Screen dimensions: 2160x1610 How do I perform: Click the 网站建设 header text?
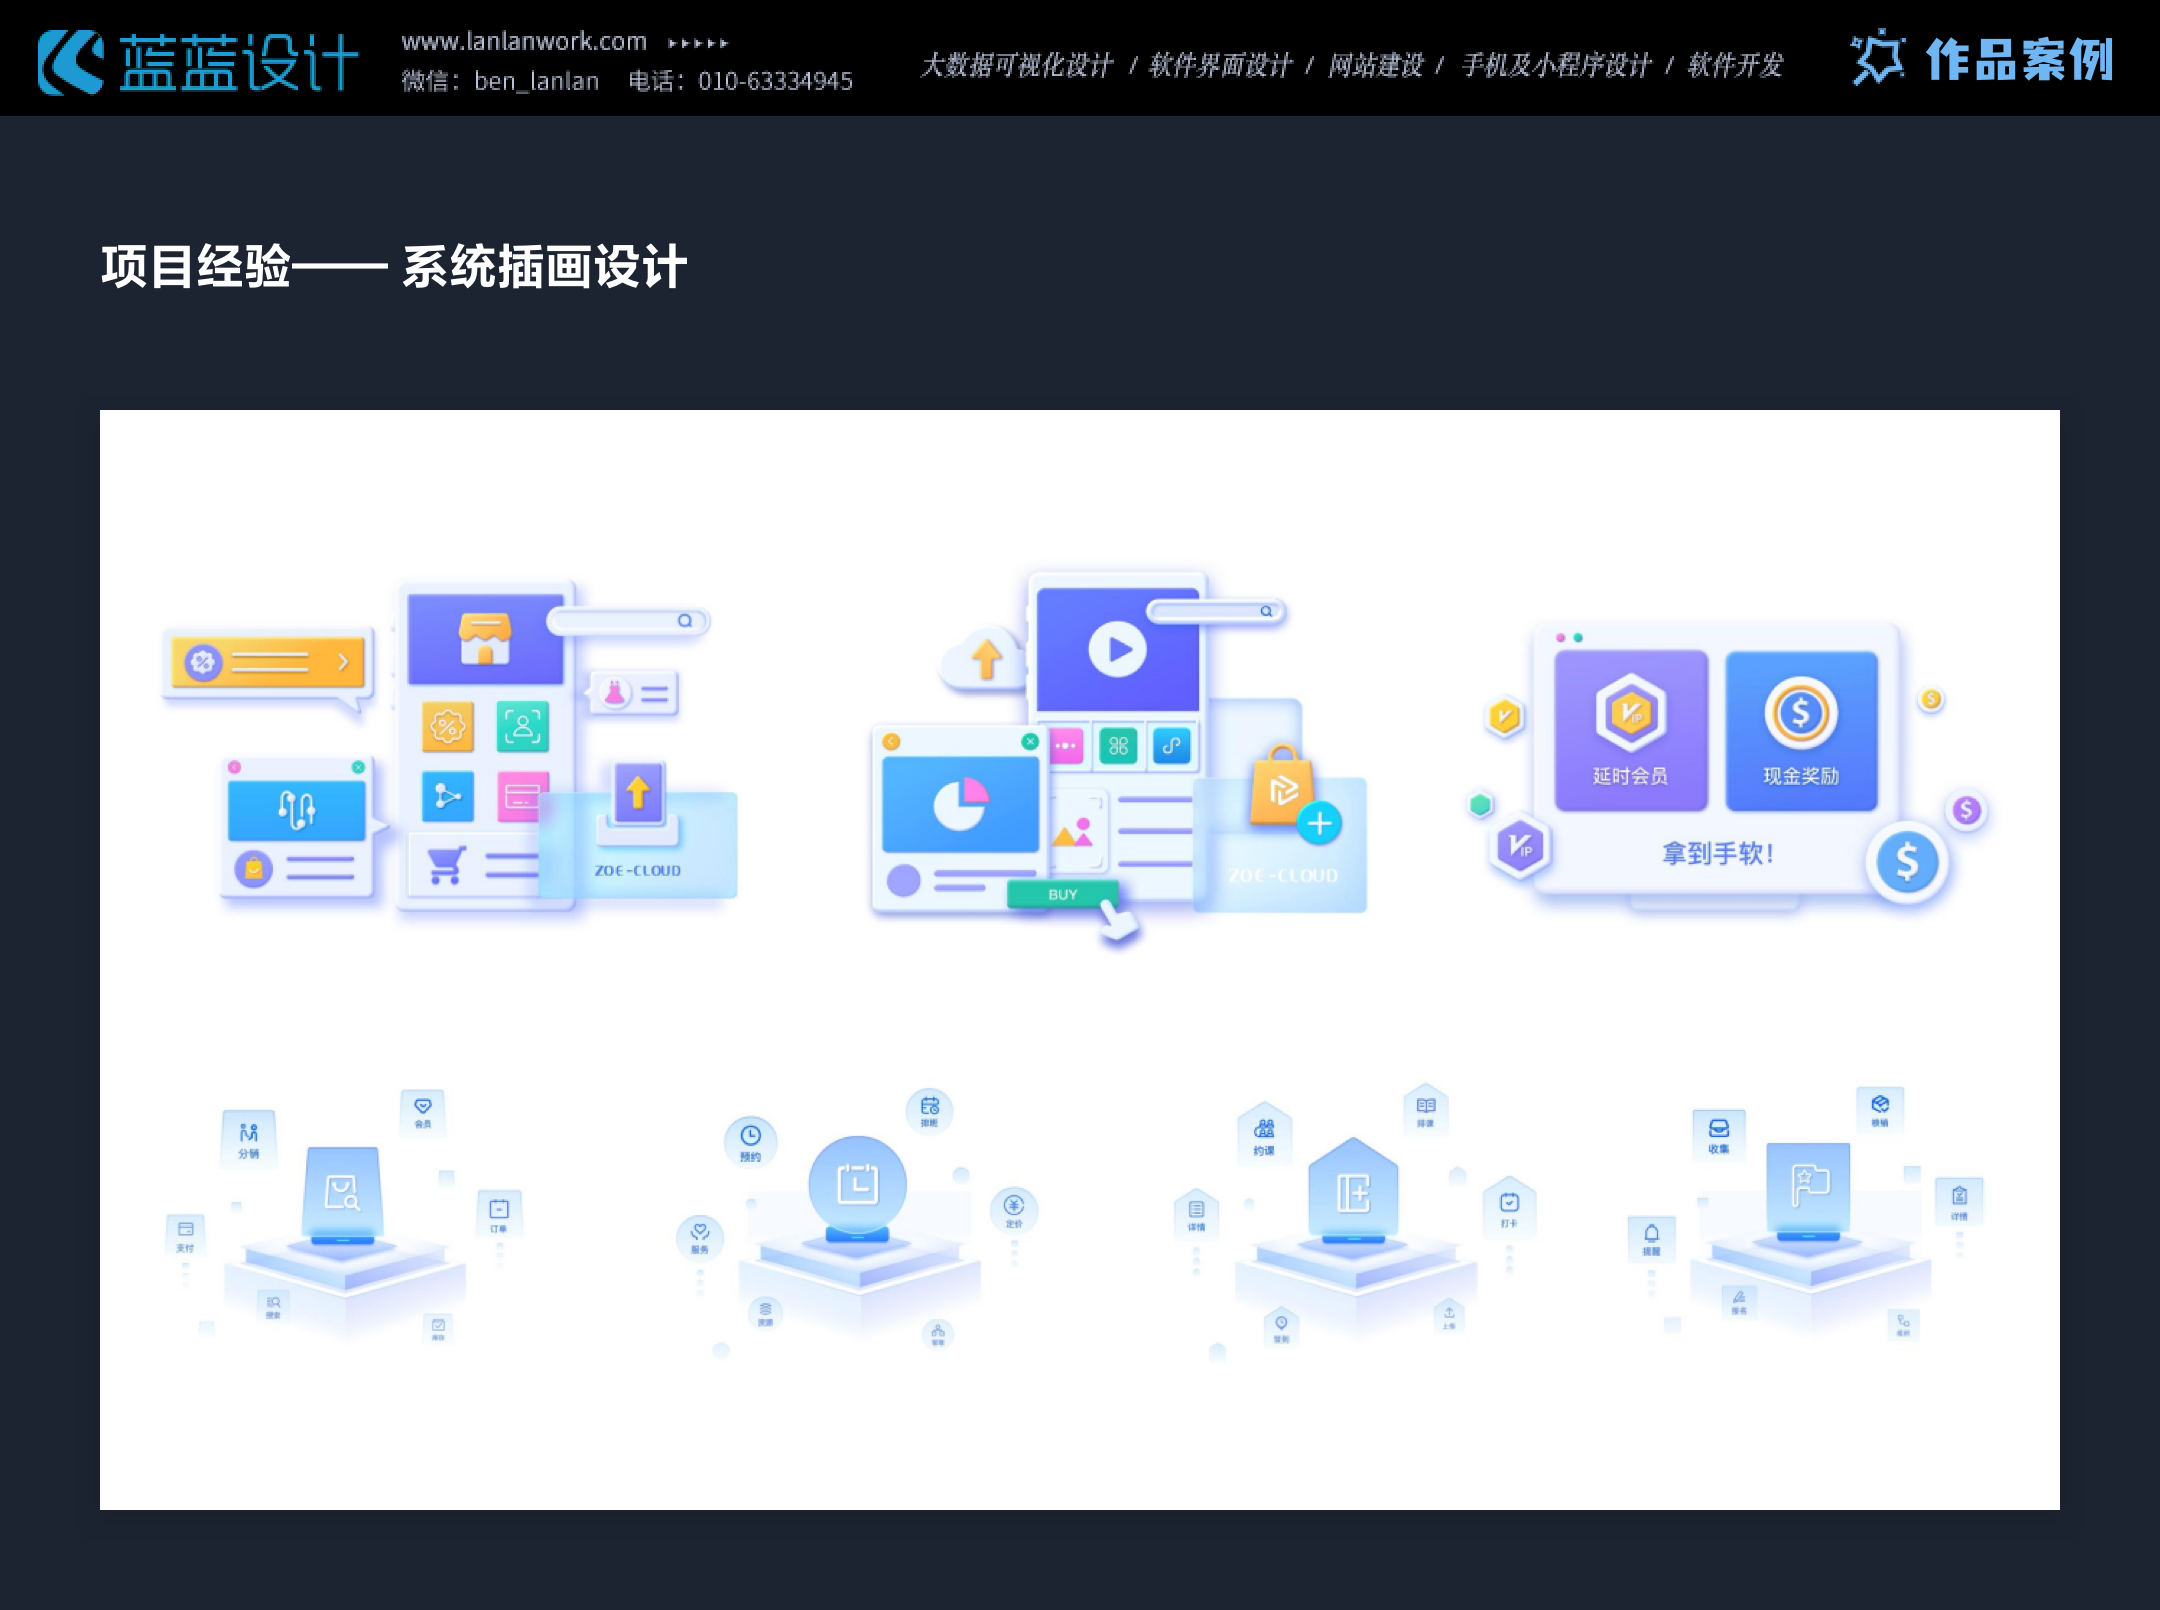coord(1375,66)
